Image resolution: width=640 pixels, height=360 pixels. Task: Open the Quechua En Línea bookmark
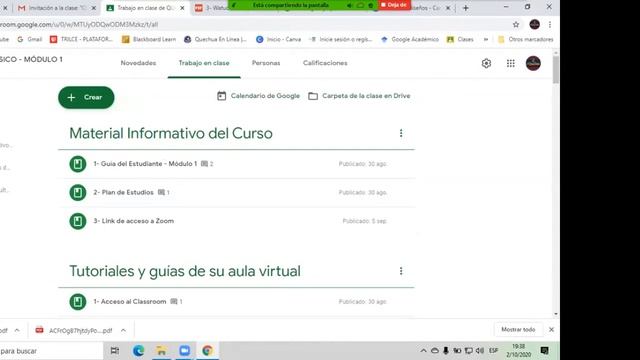click(x=216, y=39)
